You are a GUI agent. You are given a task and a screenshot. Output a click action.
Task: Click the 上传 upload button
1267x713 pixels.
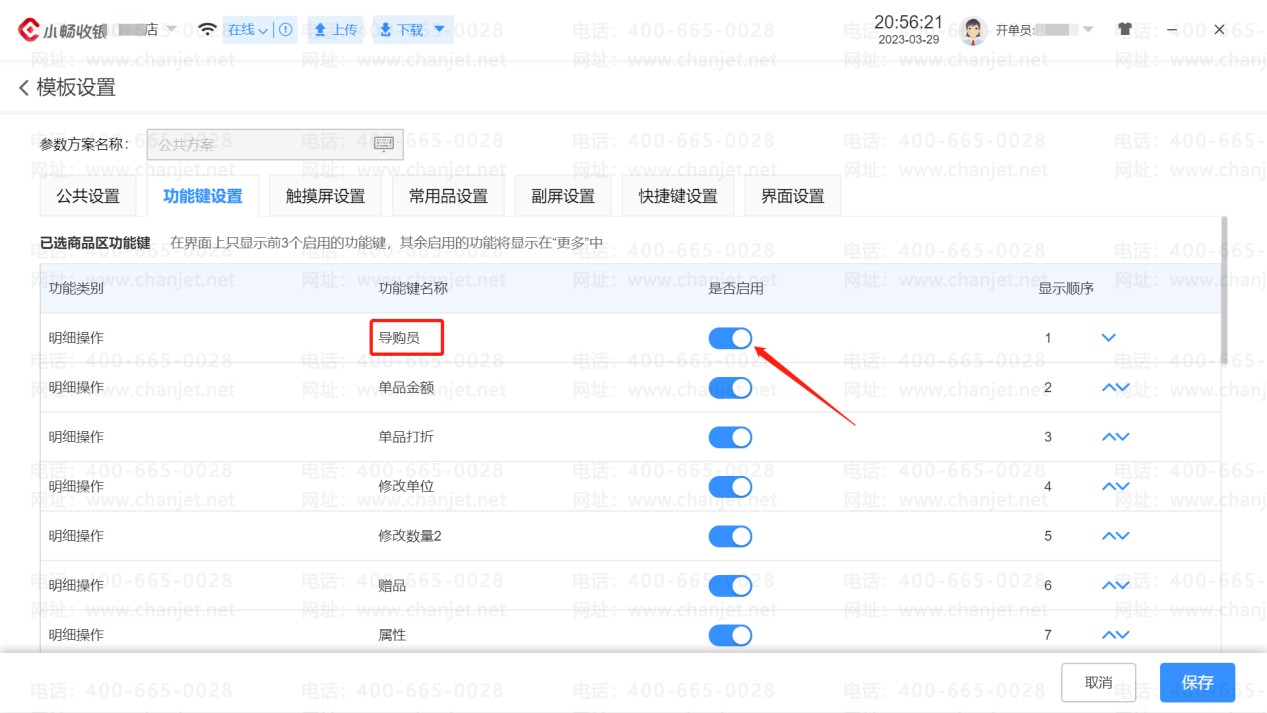pos(336,29)
